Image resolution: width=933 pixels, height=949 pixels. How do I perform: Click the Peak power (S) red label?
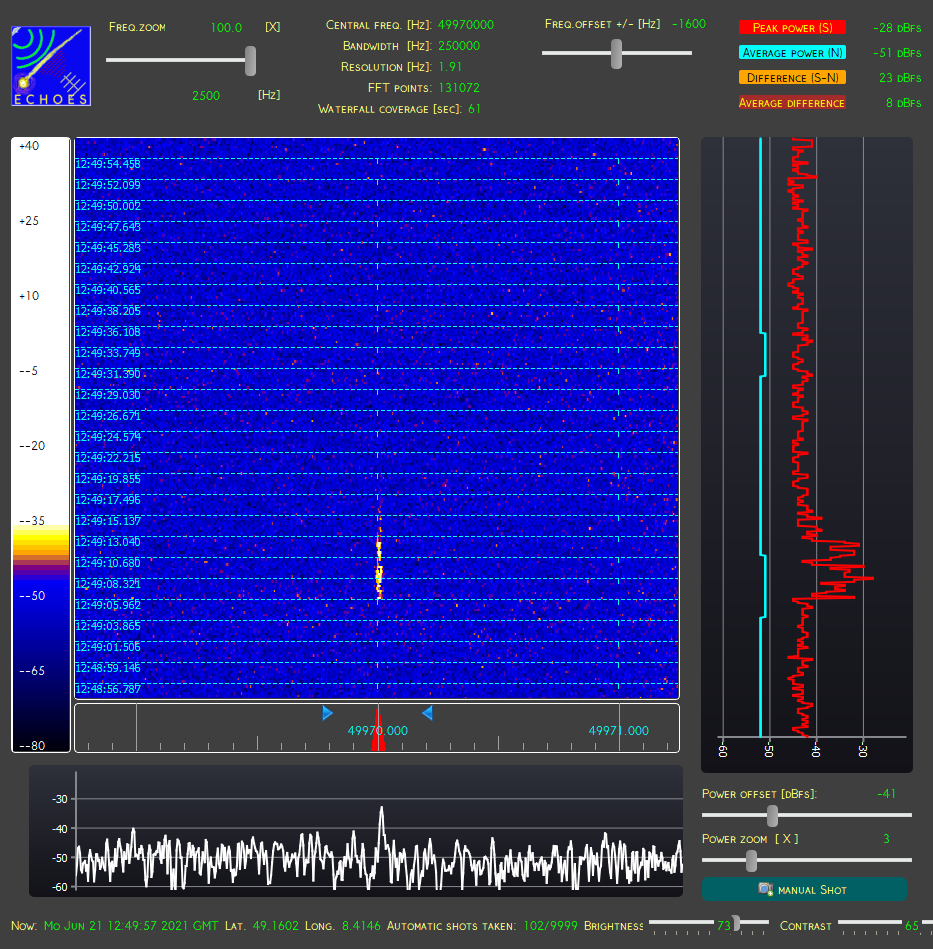(x=792, y=28)
